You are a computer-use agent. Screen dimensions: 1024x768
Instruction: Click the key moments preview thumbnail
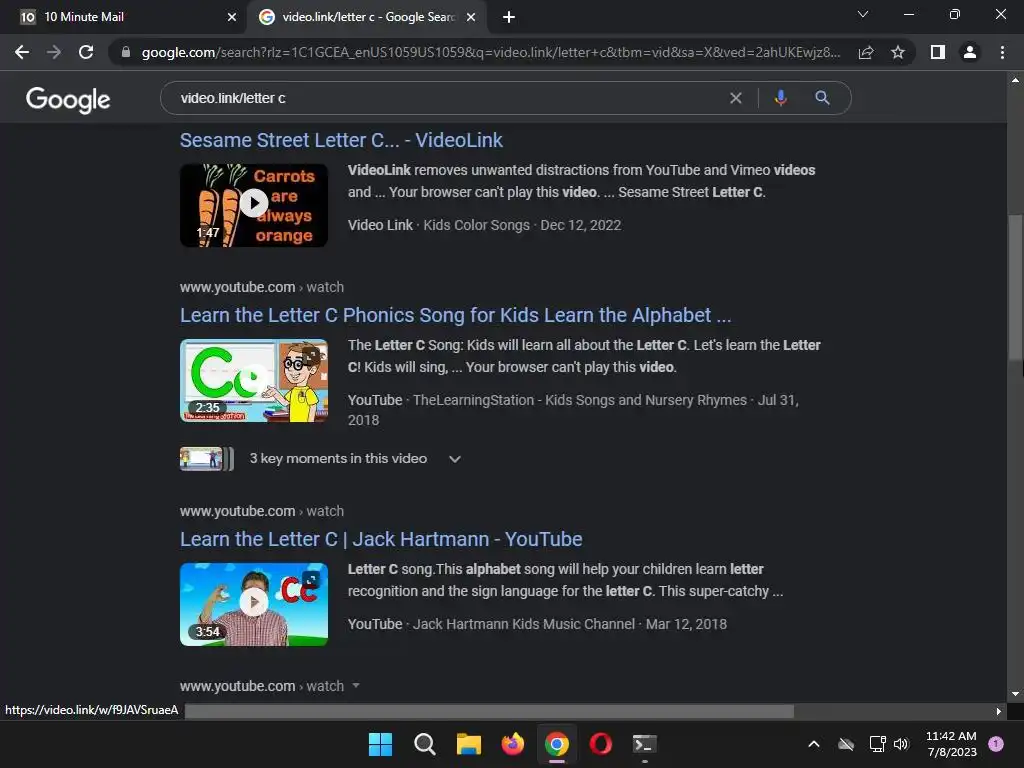(206, 458)
